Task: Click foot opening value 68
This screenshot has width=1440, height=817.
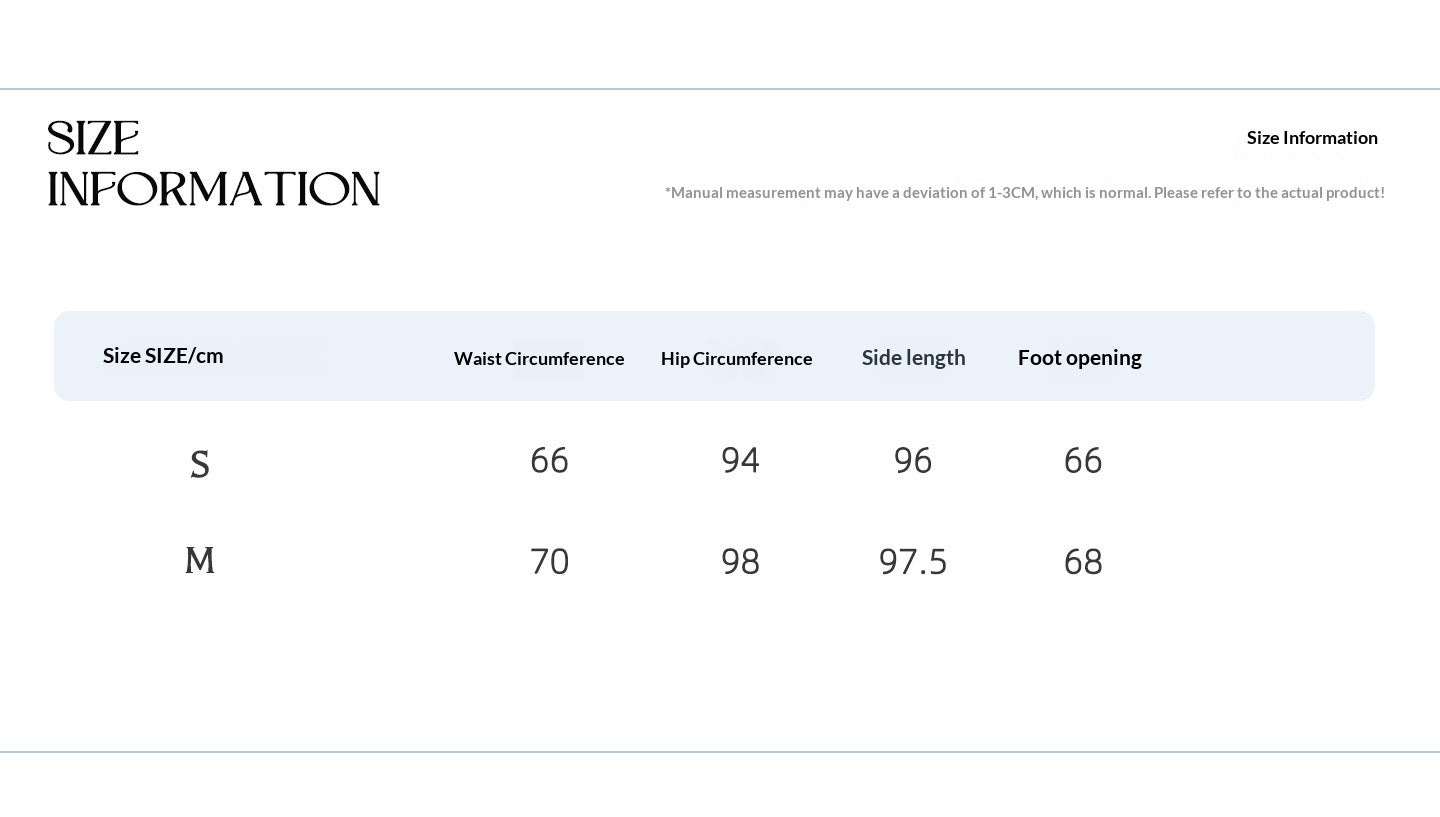Action: (x=1083, y=562)
